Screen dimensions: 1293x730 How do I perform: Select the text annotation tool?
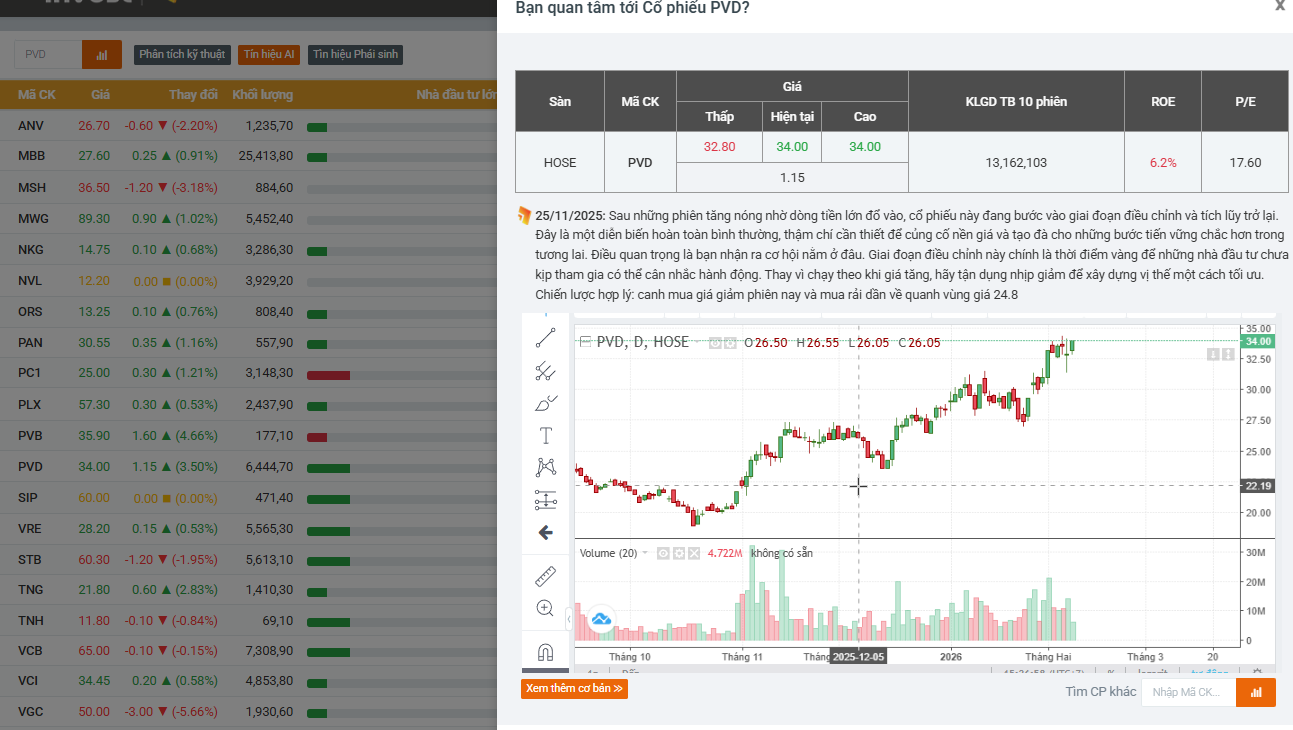(x=545, y=436)
